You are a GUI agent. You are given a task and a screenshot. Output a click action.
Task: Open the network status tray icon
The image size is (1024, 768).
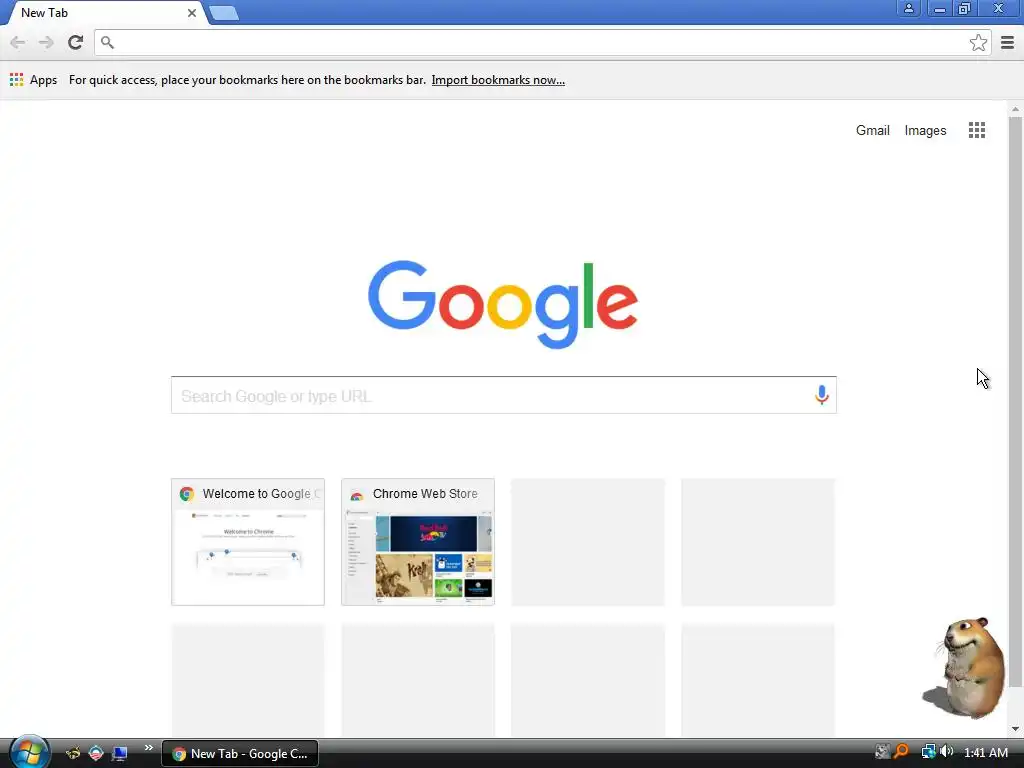click(928, 752)
